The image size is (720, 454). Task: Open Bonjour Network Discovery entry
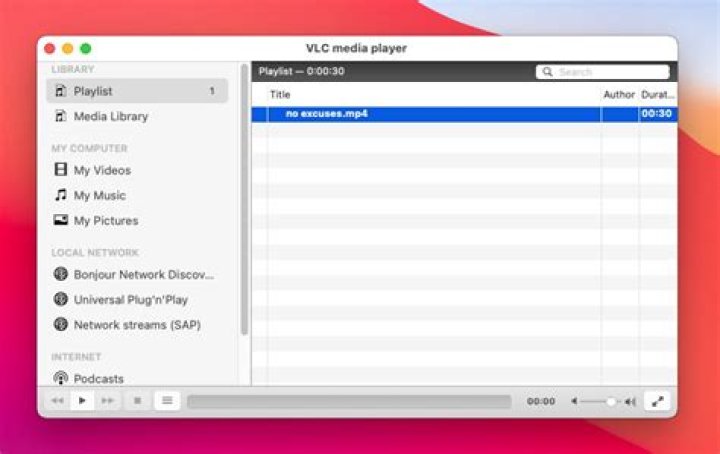(137, 275)
